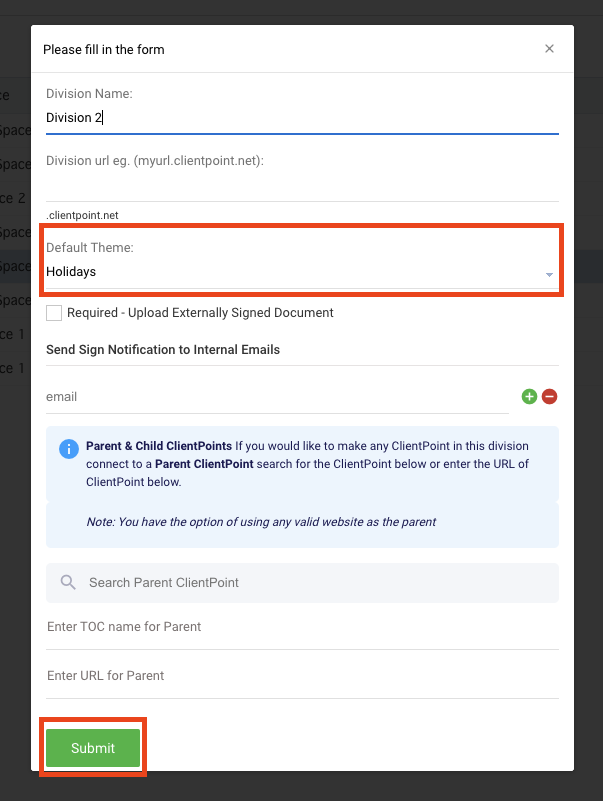Click the magnifier icon in search box
The width and height of the screenshot is (603, 801).
click(x=68, y=582)
